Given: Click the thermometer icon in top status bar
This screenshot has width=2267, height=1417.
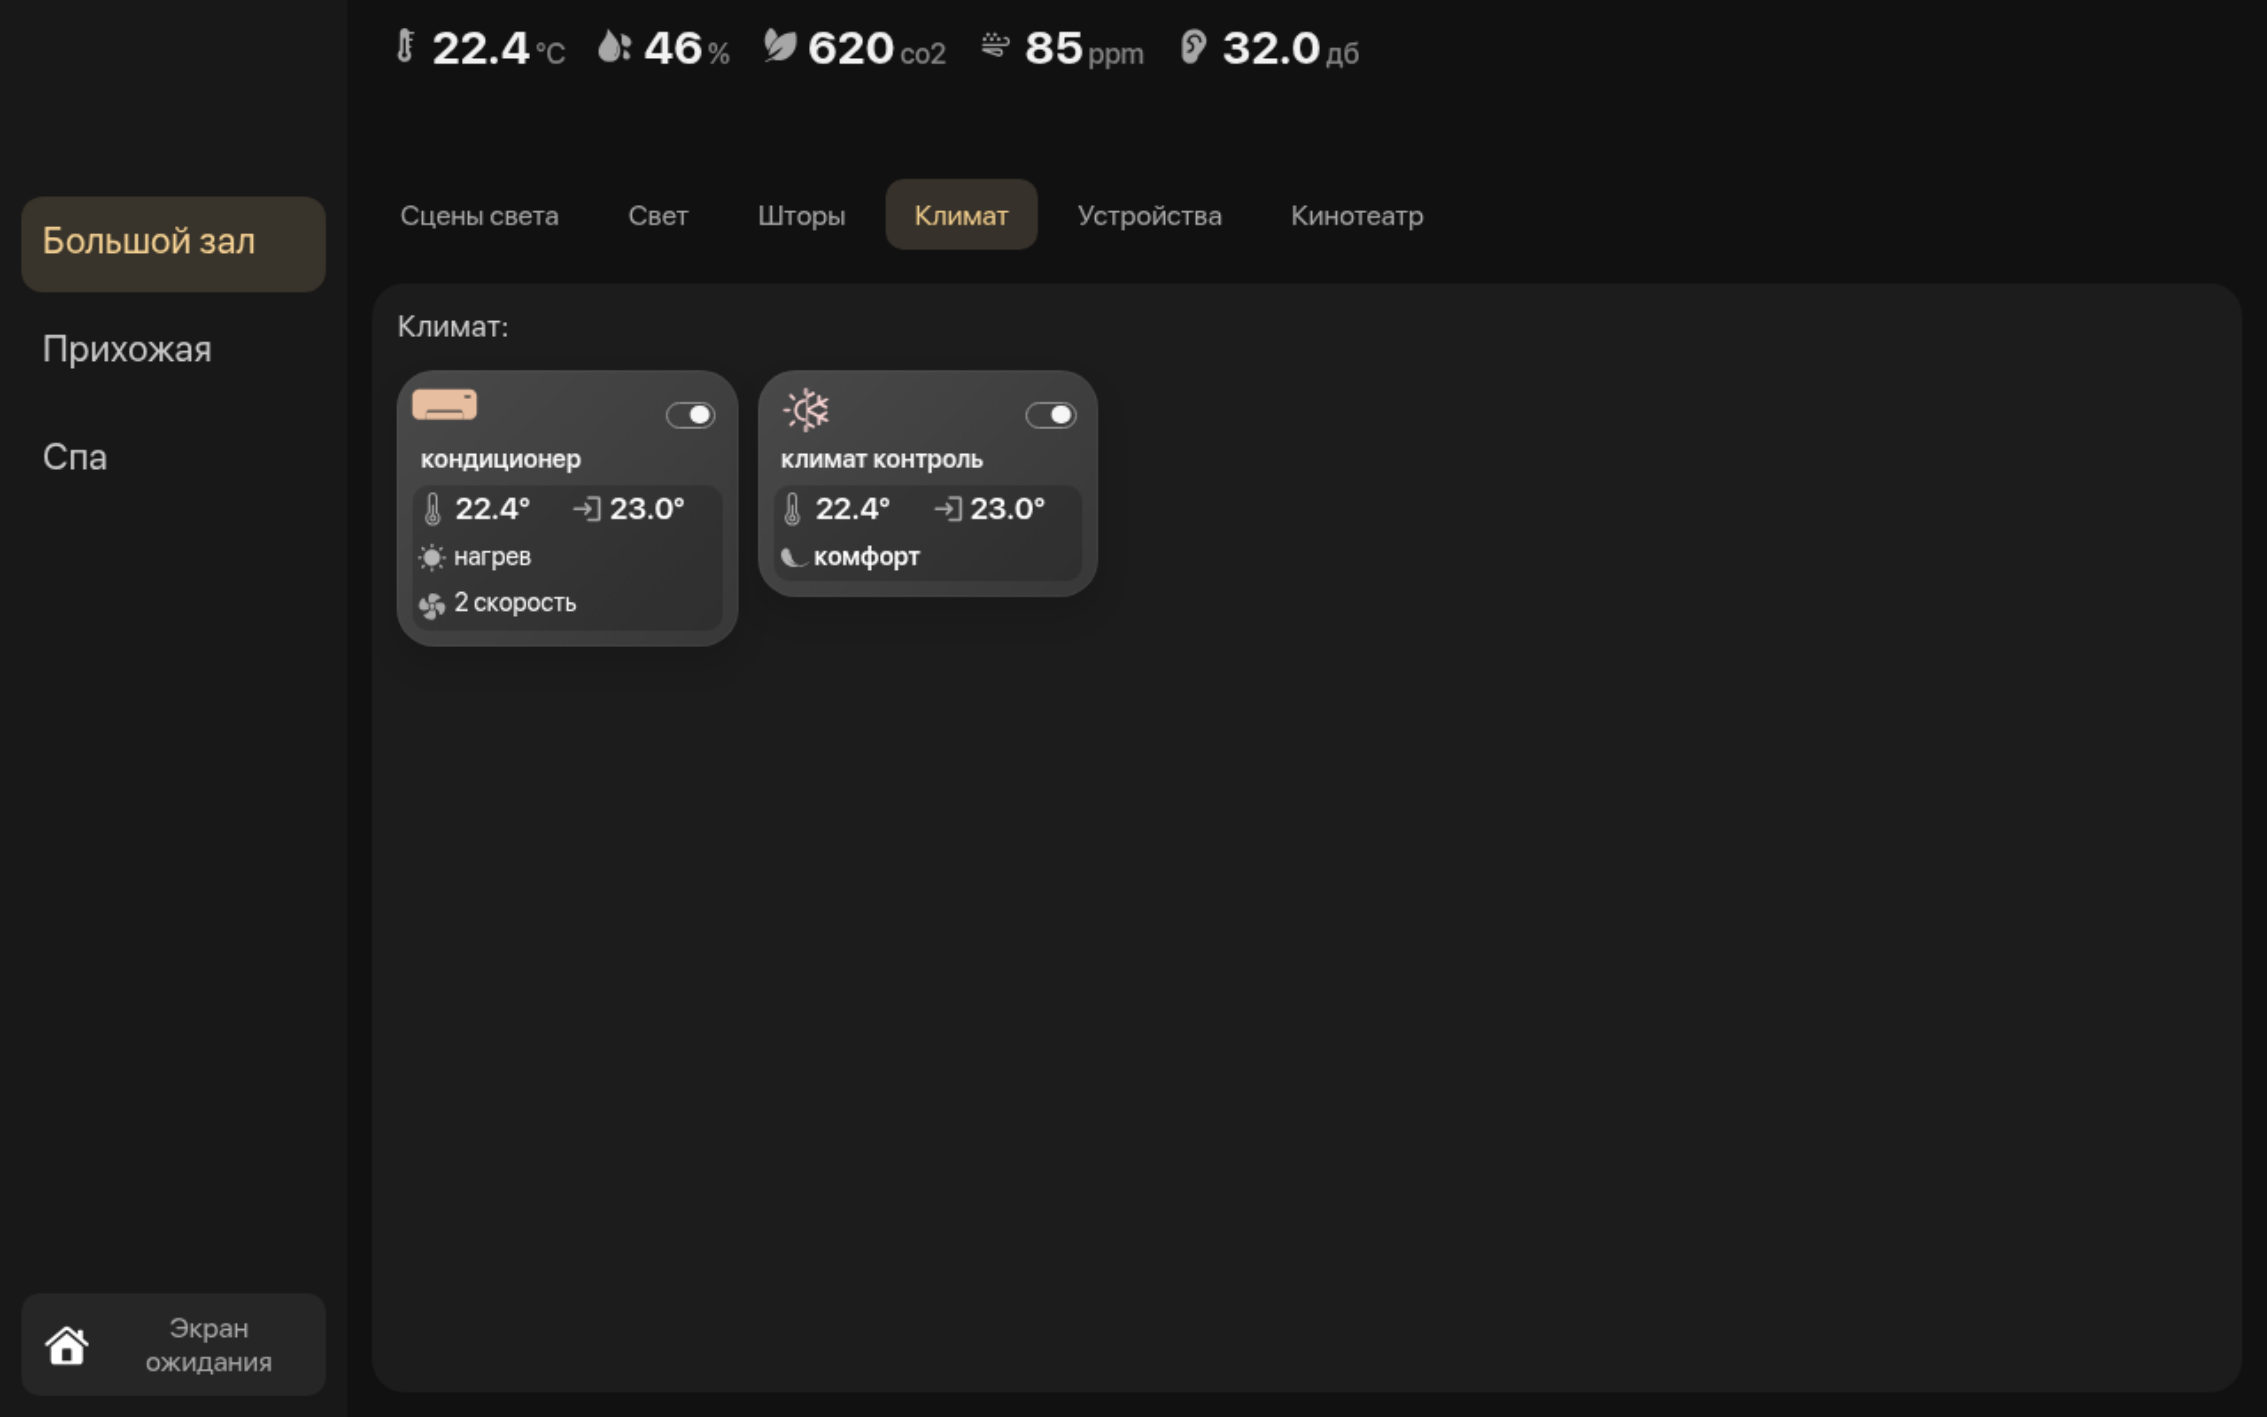Looking at the screenshot, I should [405, 47].
